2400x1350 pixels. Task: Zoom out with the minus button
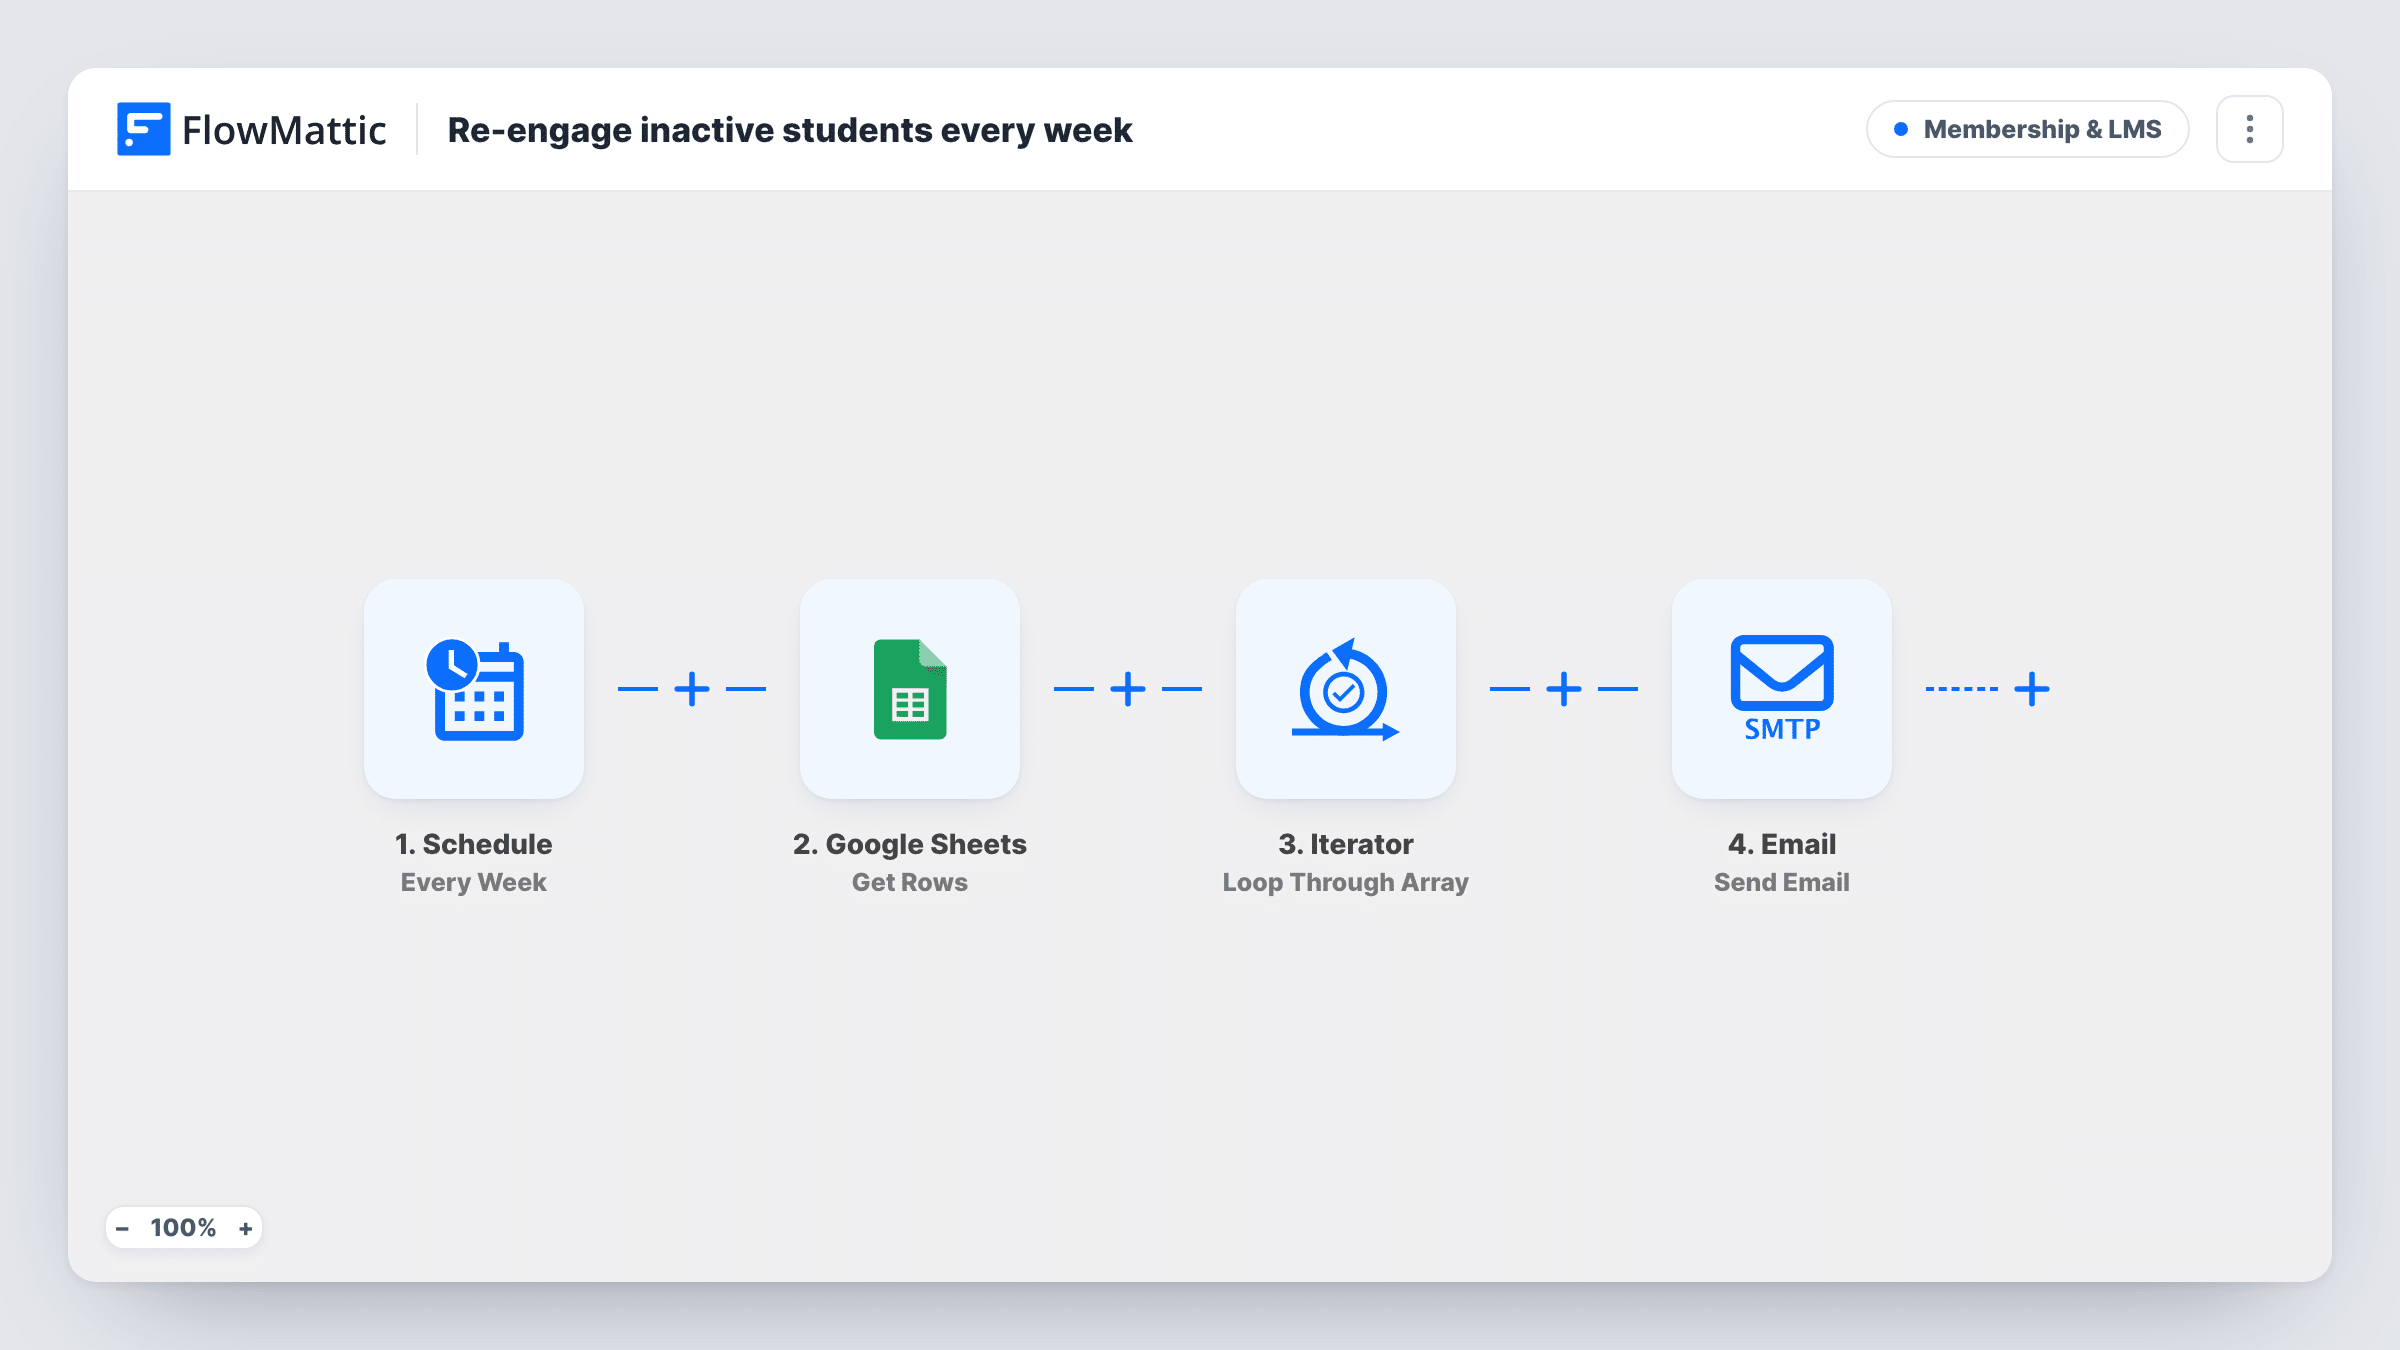coord(123,1228)
